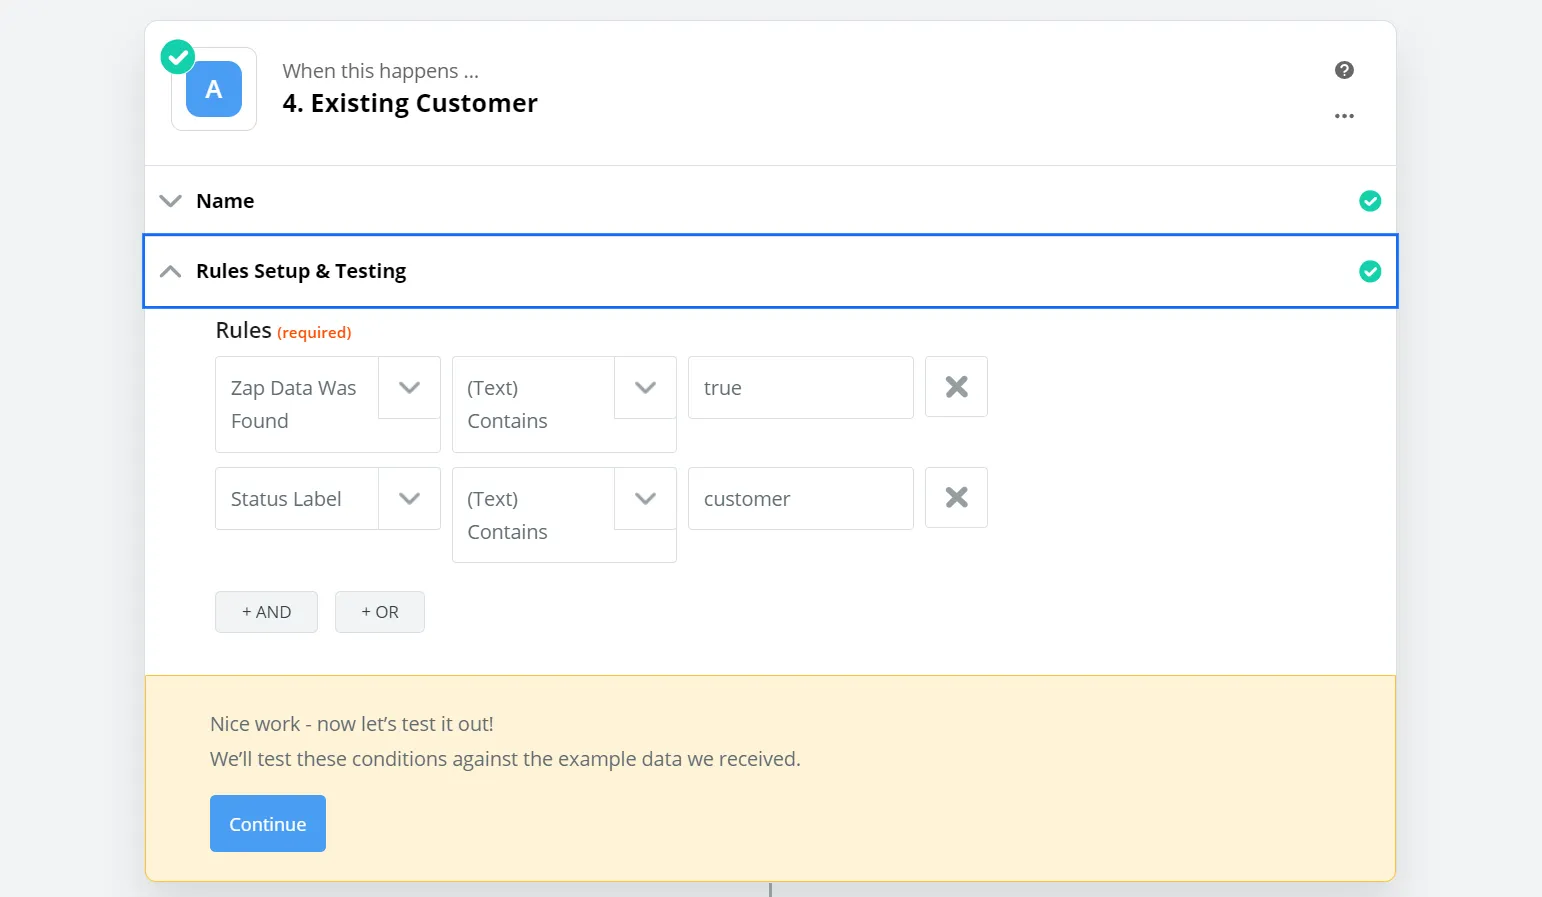Click the green checkmark badge on step icon
Image resolution: width=1542 pixels, height=897 pixels.
coord(178,57)
